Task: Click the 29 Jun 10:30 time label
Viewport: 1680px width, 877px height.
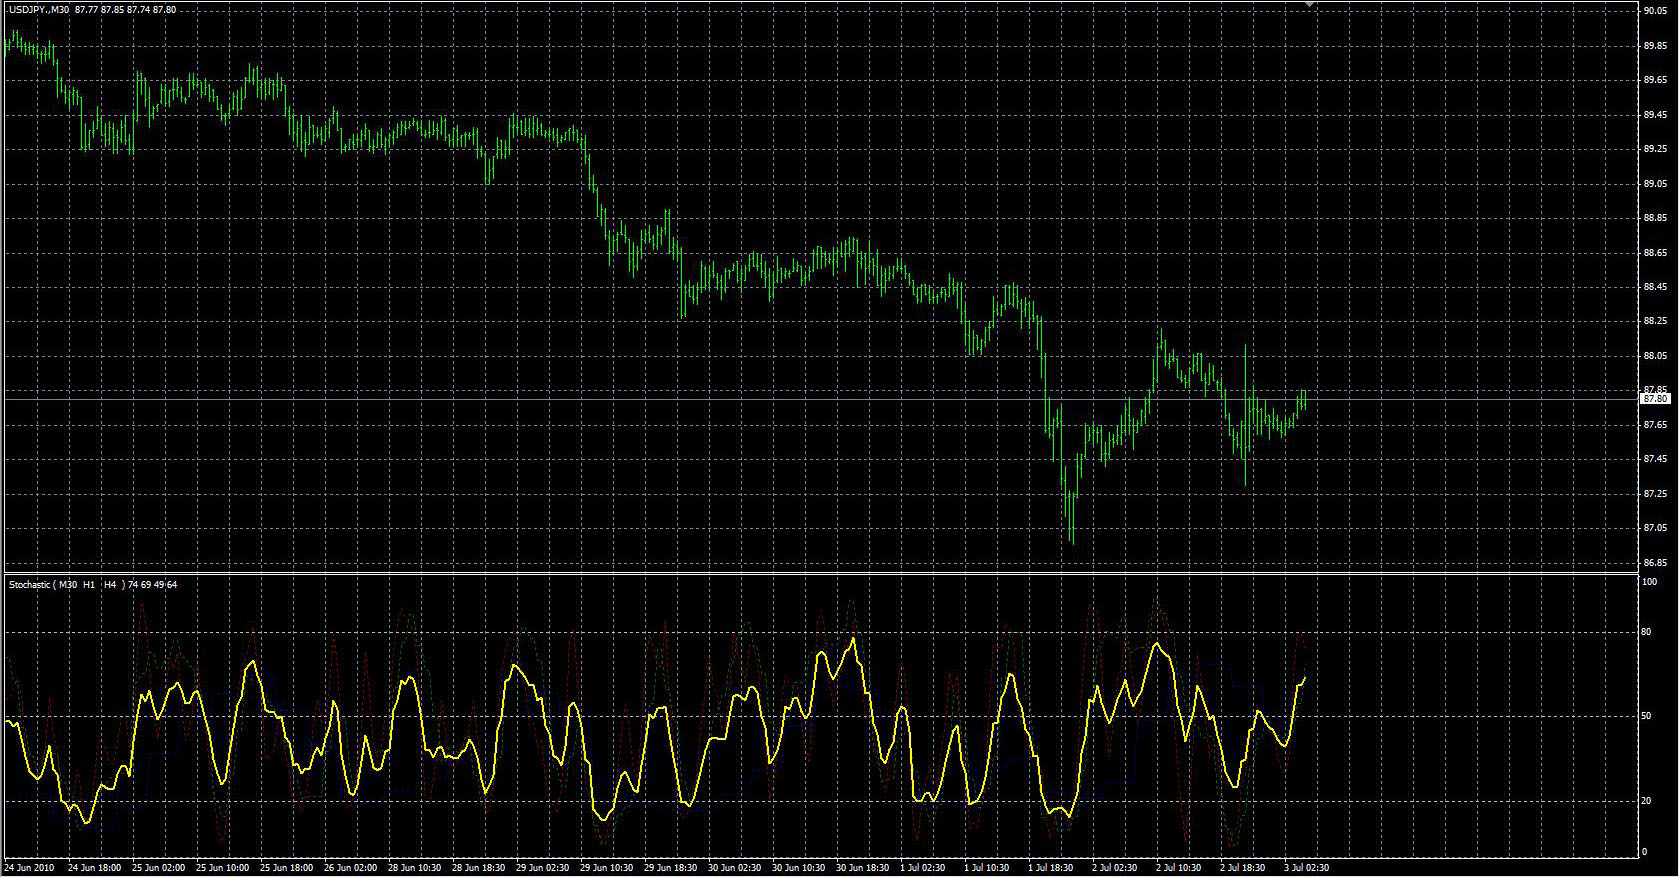Action: [606, 868]
